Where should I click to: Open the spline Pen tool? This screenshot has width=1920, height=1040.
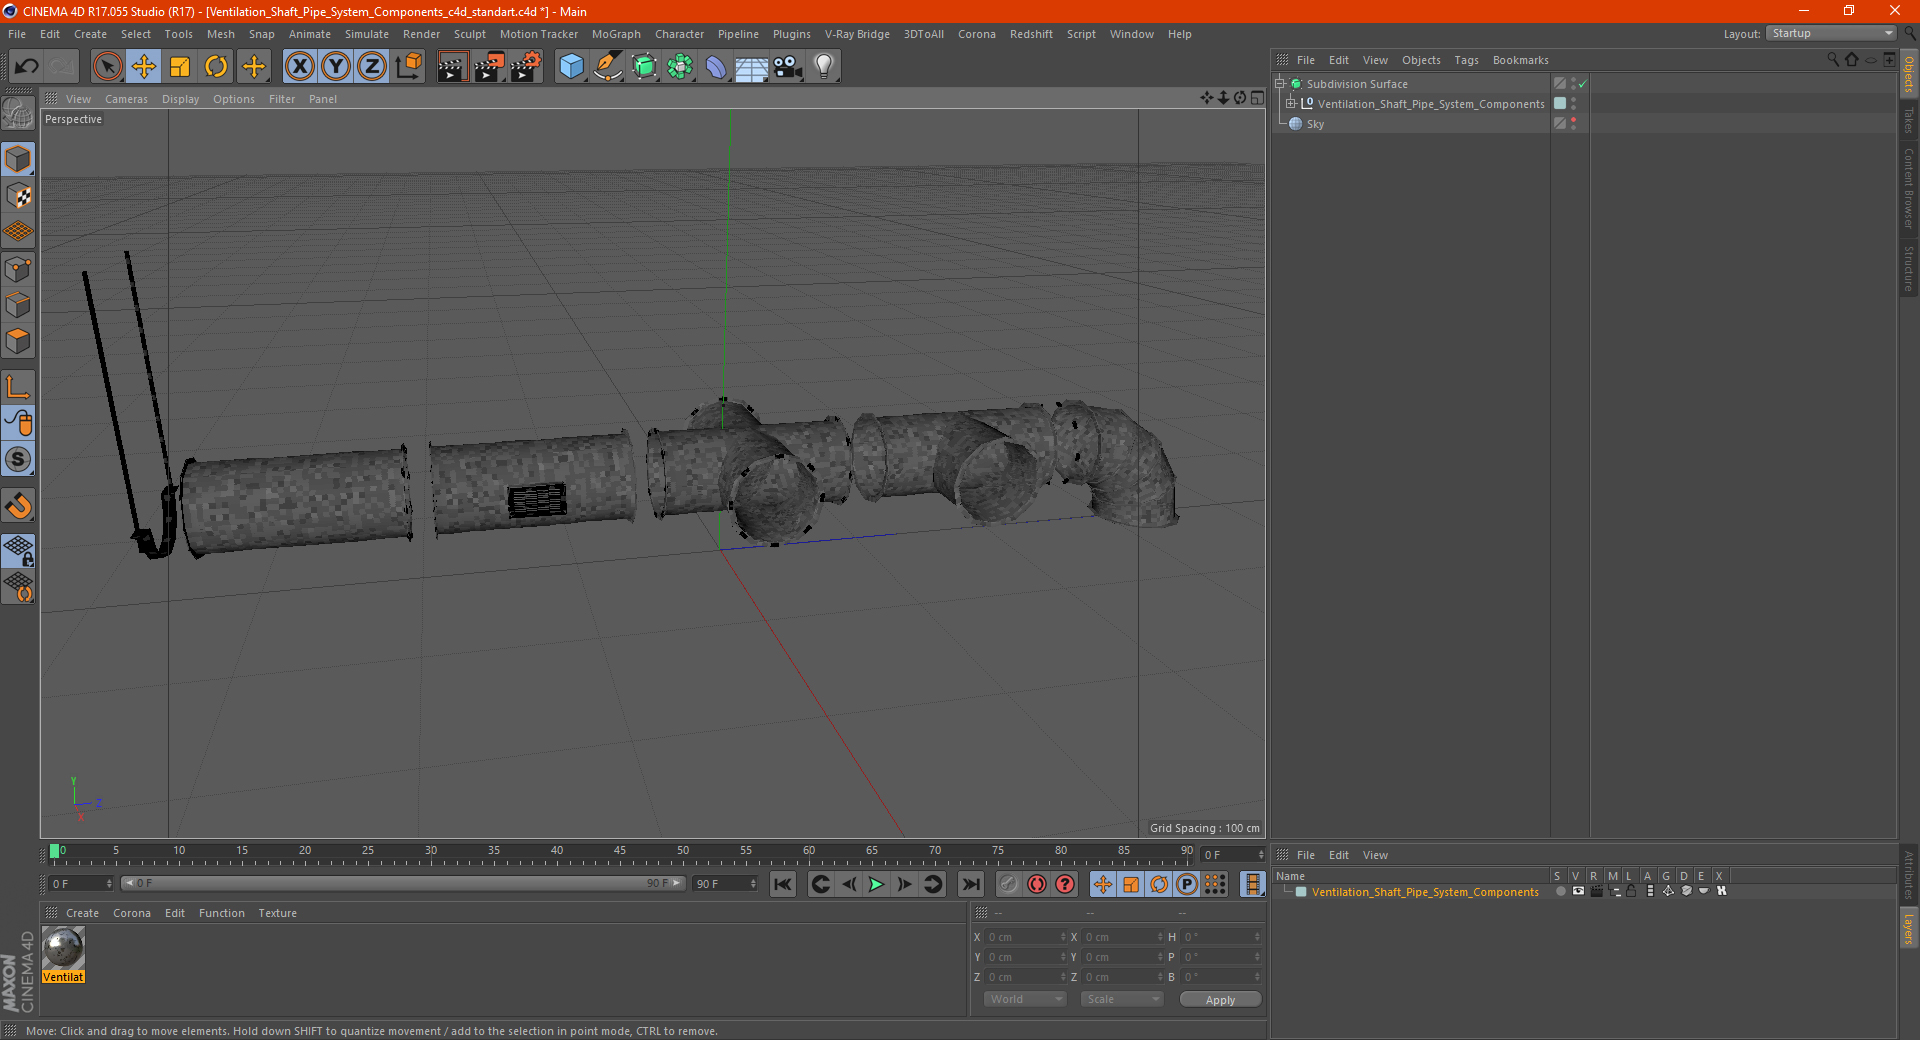pyautogui.click(x=608, y=67)
